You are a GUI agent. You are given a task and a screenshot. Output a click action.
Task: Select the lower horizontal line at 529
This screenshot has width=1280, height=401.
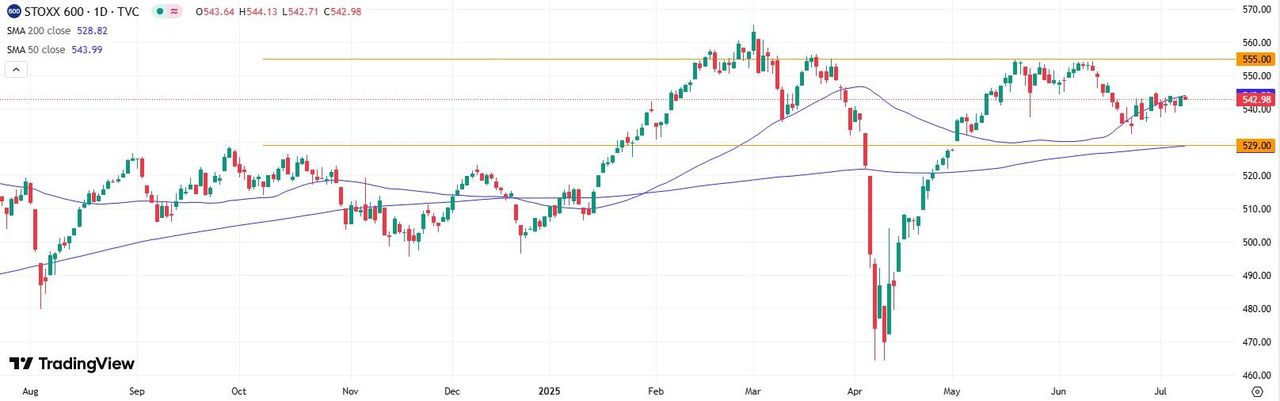click(x=600, y=146)
